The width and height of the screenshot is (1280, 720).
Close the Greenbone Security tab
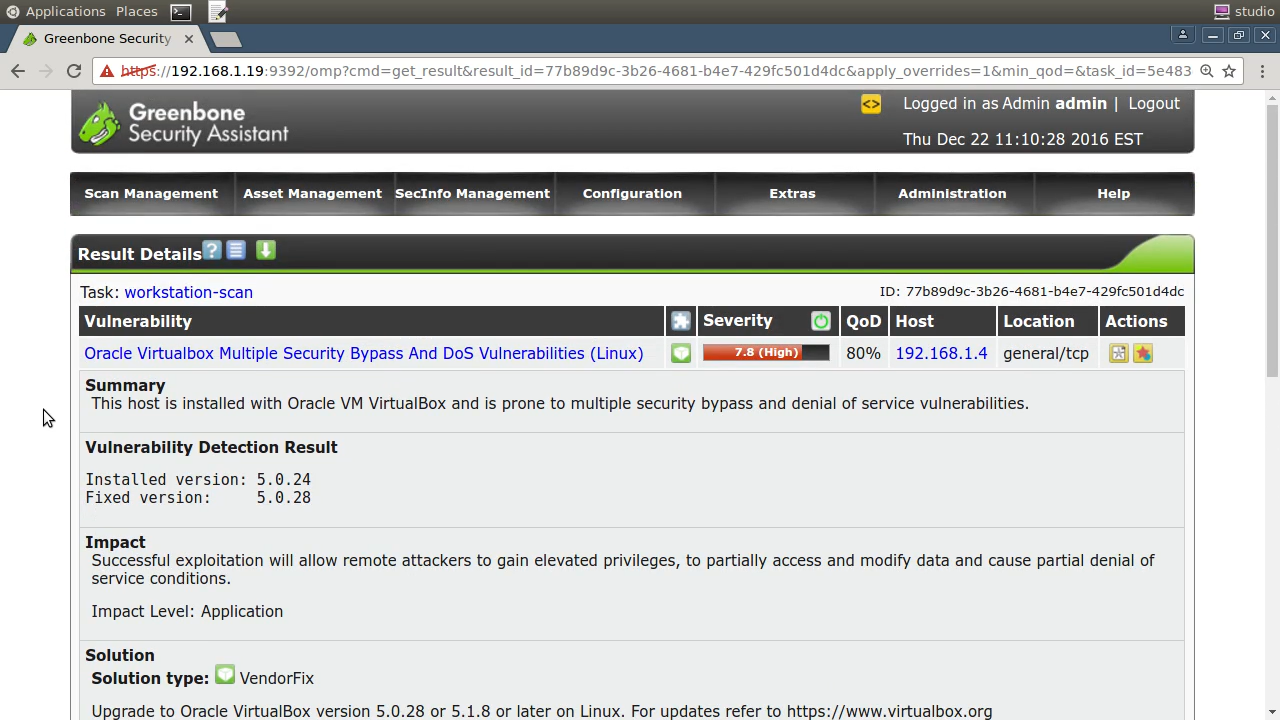[x=189, y=39]
